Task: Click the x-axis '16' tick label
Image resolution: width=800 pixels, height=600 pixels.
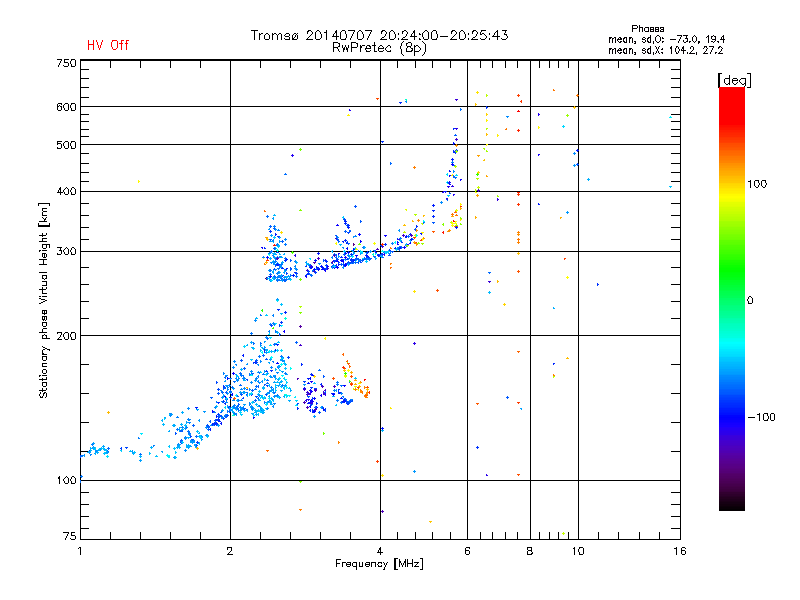Action: pos(680,551)
